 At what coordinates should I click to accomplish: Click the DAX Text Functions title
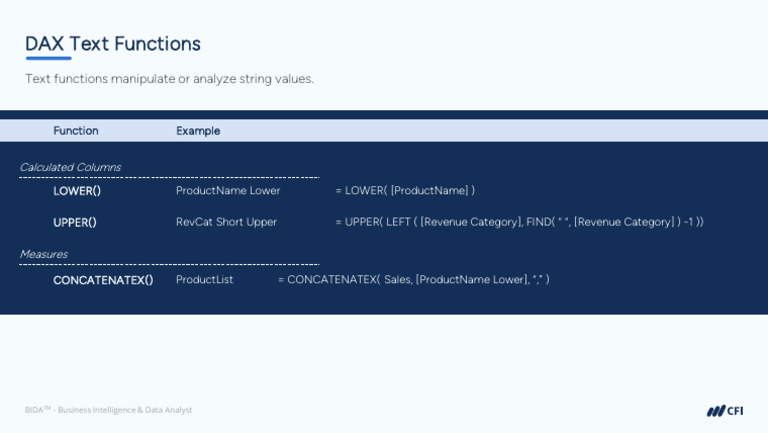pos(113,44)
